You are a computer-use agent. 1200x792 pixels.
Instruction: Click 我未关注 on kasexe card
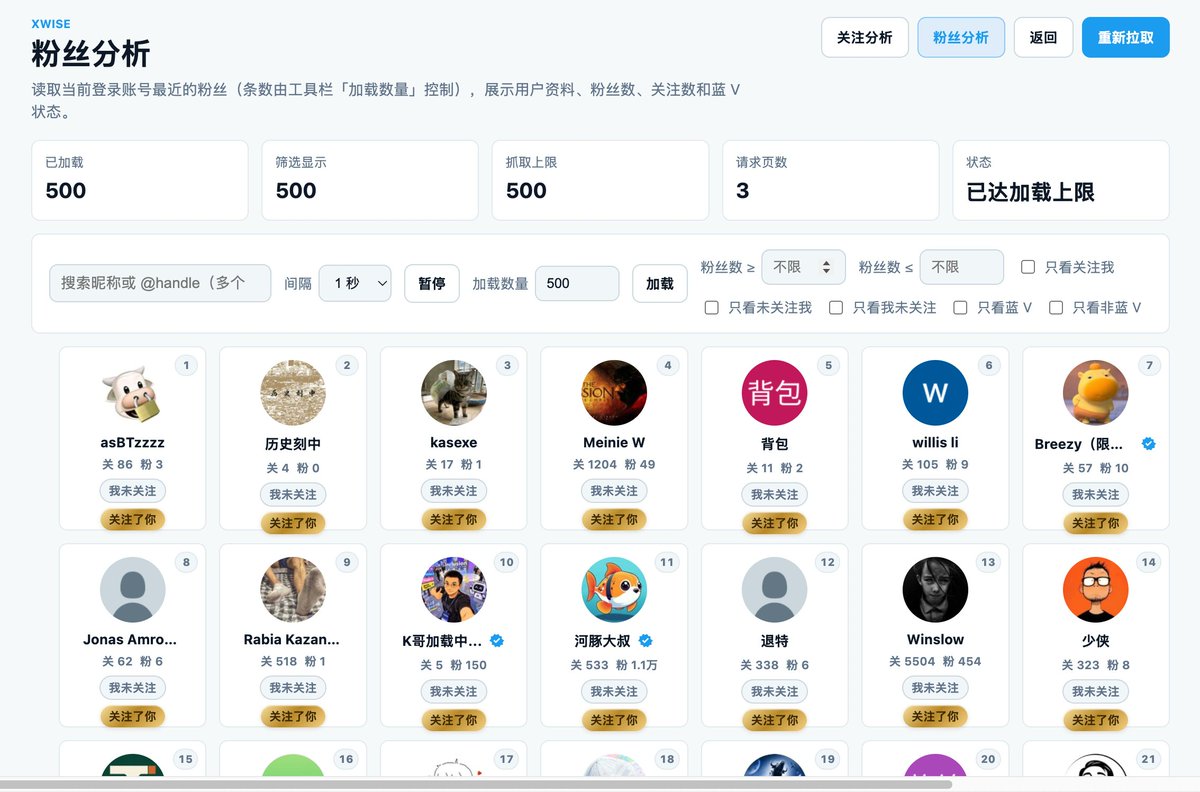tap(453, 491)
